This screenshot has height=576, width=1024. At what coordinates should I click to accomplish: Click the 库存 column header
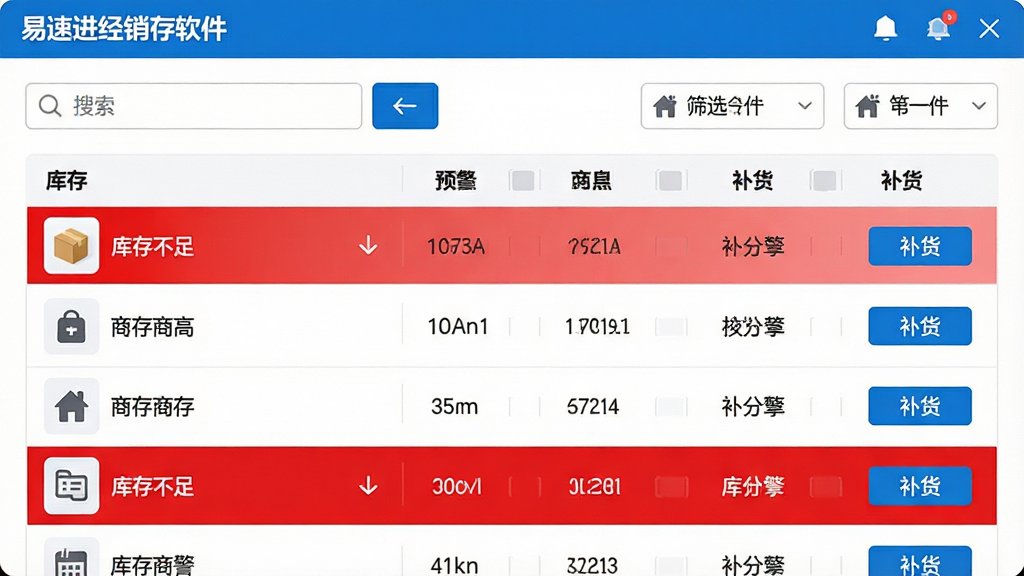point(67,180)
